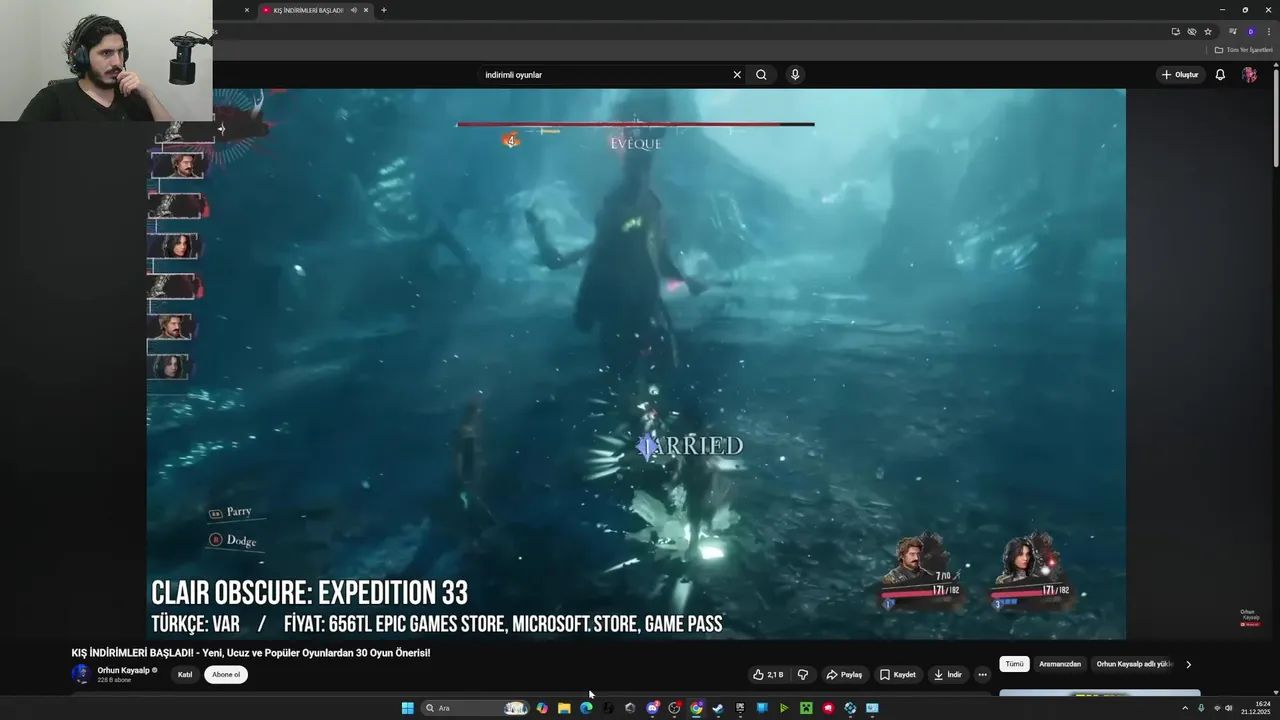Select the 'Orhun Kayaalp adlı' filter chip
Viewport: 1280px width, 720px height.
(1134, 664)
